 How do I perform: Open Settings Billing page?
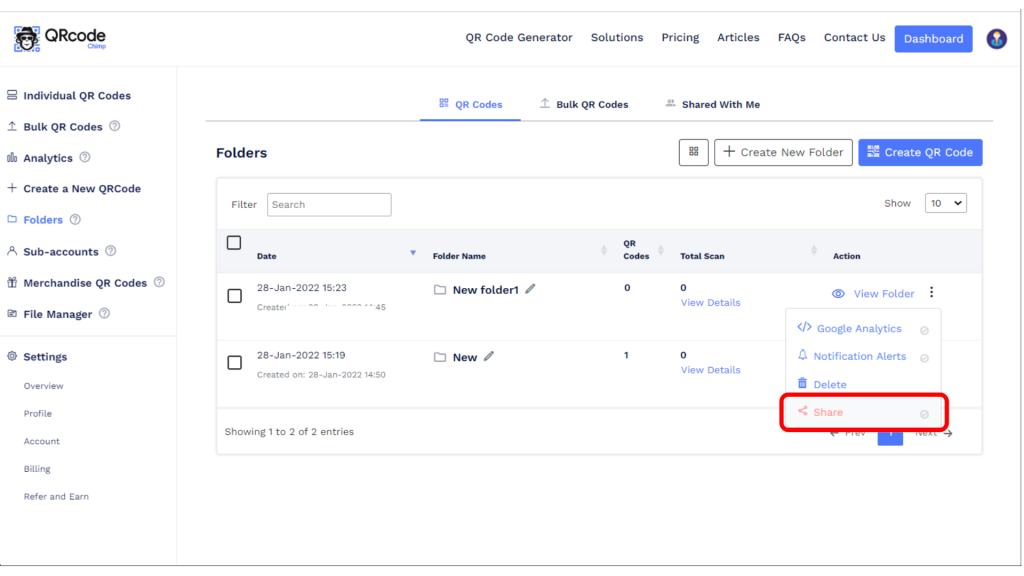pyautogui.click(x=37, y=469)
